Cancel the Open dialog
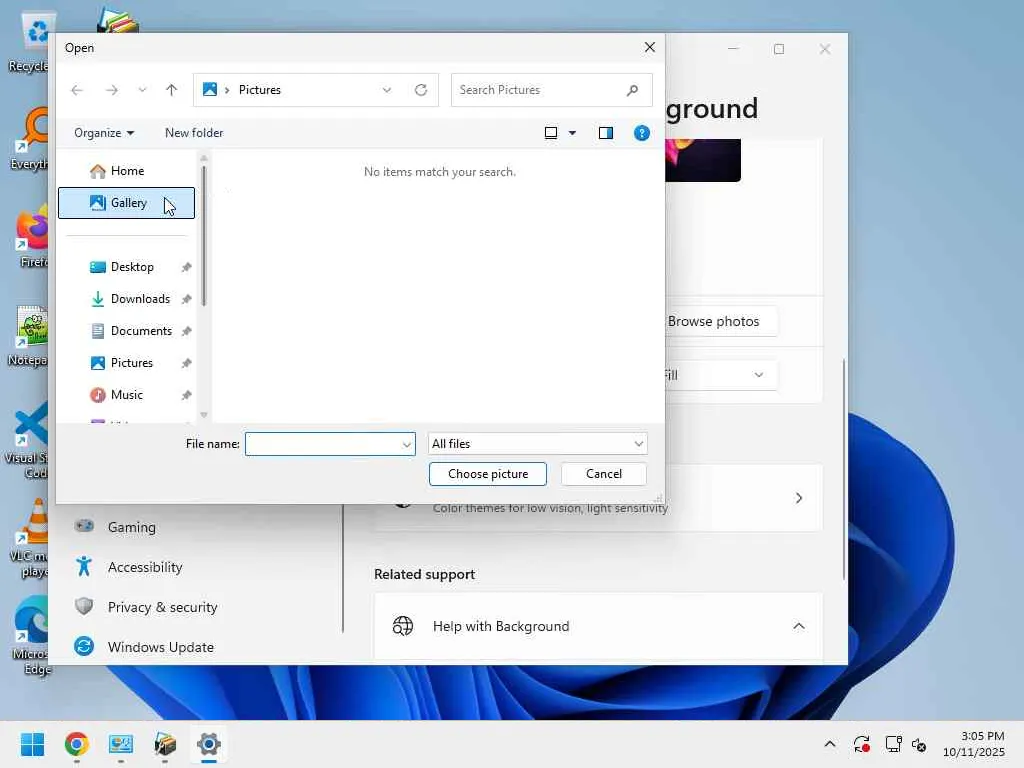Screen dimensions: 1024x768 pyautogui.click(x=604, y=474)
